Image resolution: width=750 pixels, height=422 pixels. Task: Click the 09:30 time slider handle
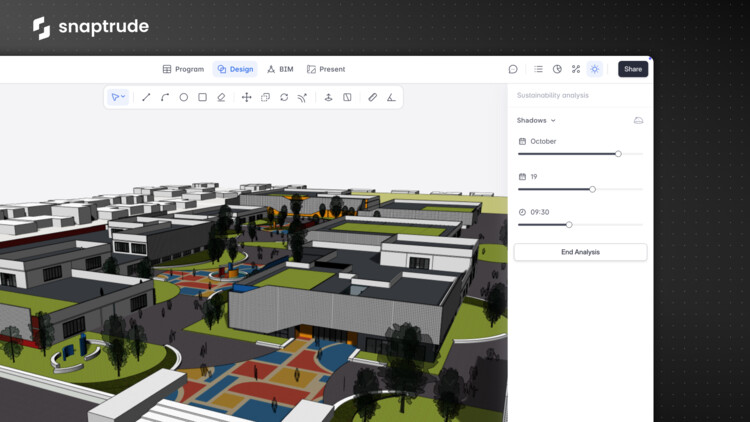click(569, 225)
